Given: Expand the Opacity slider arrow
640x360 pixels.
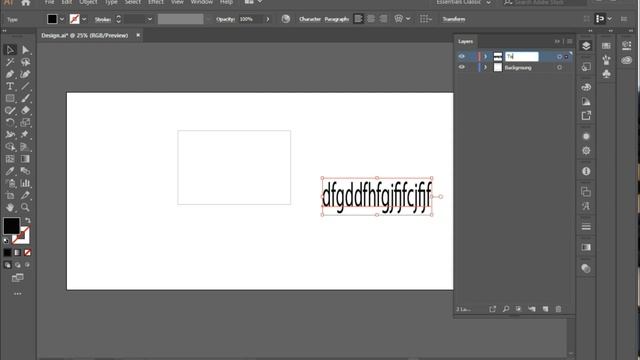Looking at the screenshot, I should click(x=268, y=19).
